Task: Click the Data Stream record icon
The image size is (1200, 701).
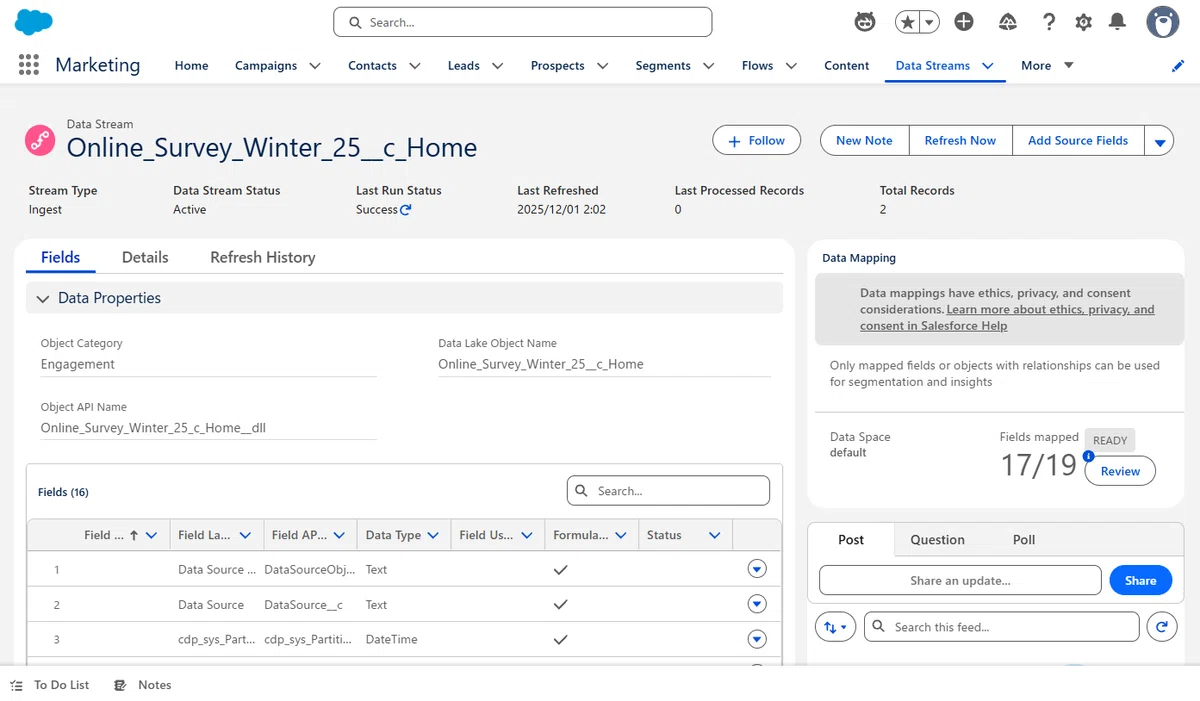Action: 40,140
